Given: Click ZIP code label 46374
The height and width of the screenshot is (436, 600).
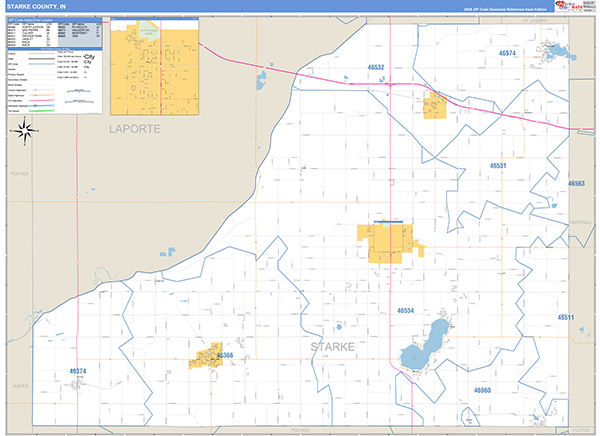Looking at the screenshot, I should [78, 371].
